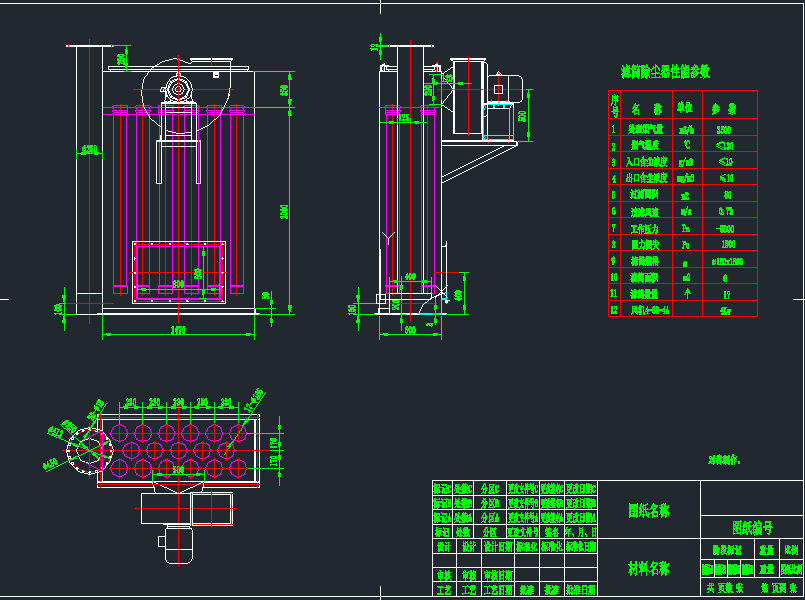The width and height of the screenshot is (805, 600).
Task: Select the 比例 cell in title block
Action: click(791, 550)
